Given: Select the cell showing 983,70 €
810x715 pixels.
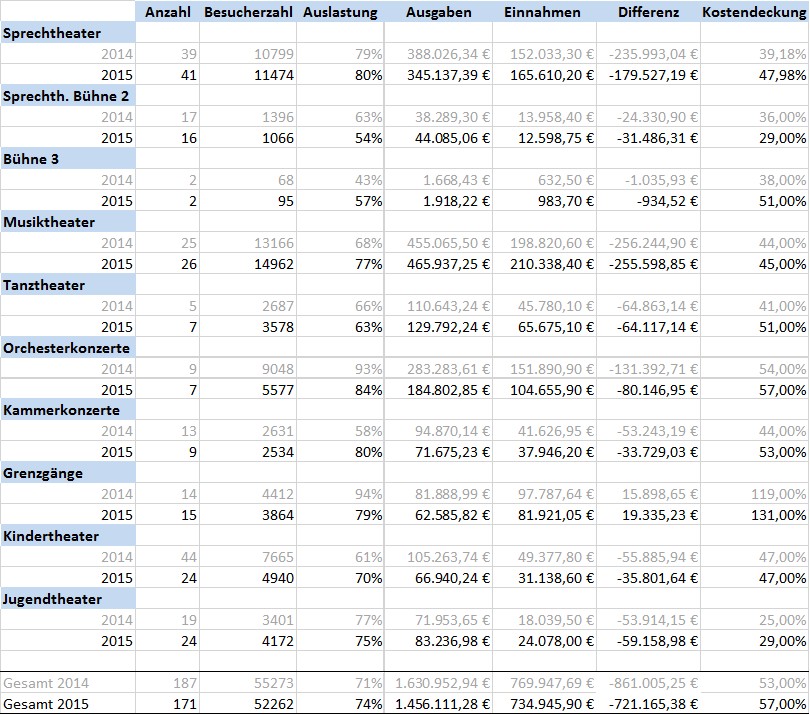Looking at the screenshot, I should tap(544, 201).
